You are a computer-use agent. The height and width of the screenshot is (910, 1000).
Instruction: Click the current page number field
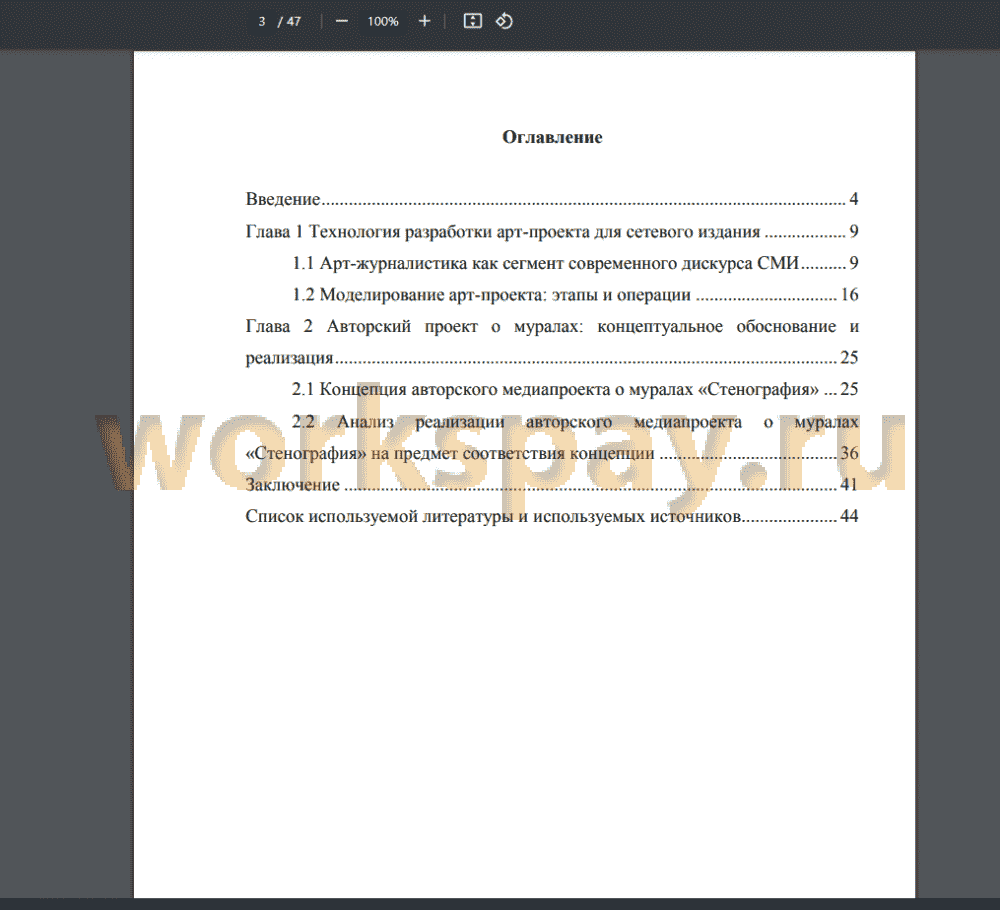(261, 21)
